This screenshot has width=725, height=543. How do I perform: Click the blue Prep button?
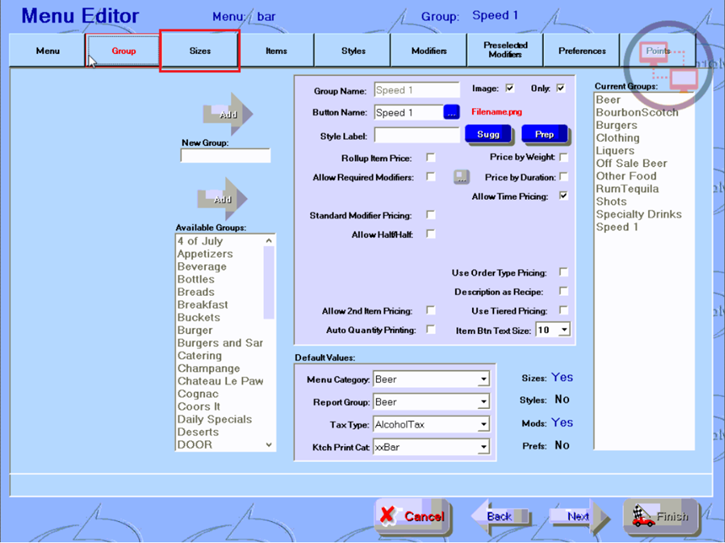pos(545,135)
